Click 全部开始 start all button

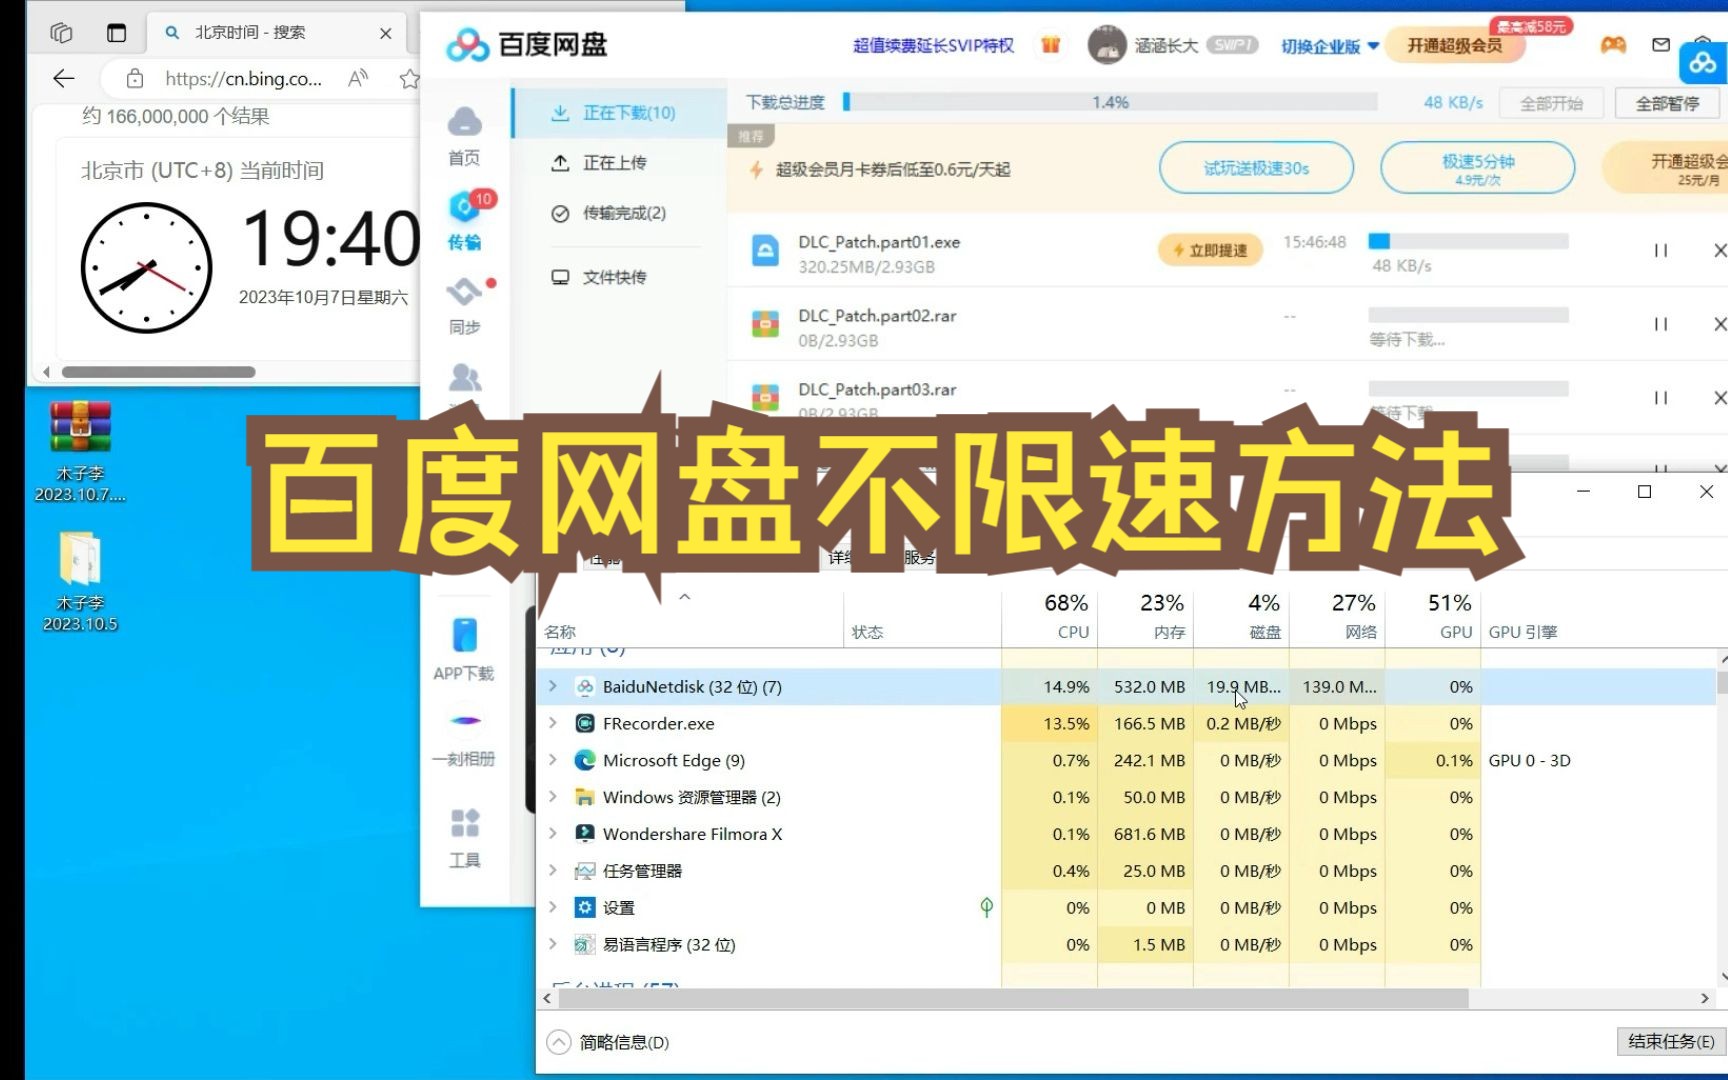click(1551, 103)
